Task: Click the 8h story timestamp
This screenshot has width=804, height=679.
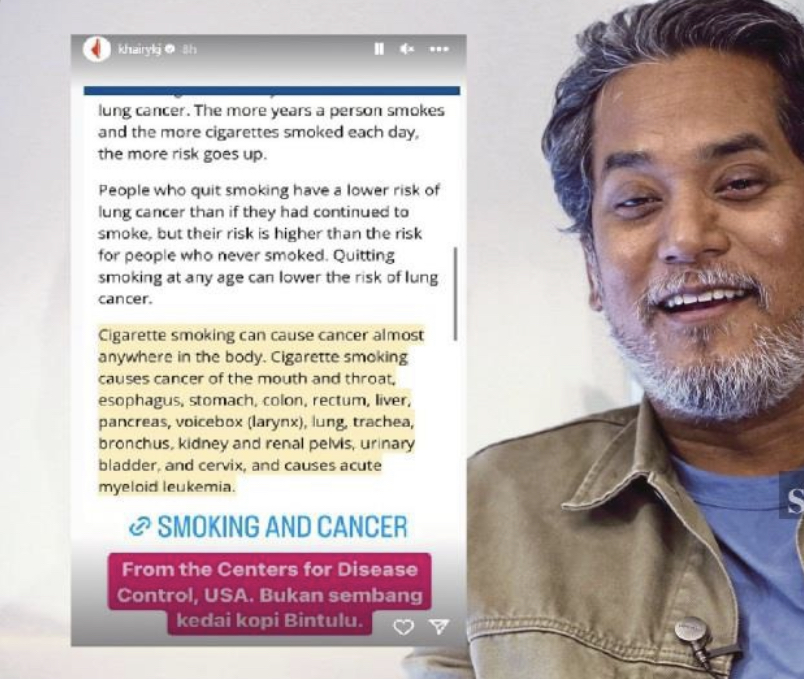Action: [x=189, y=49]
